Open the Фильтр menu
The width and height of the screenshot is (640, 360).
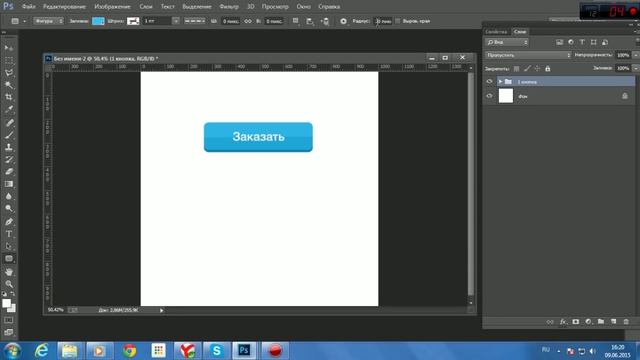(229, 7)
